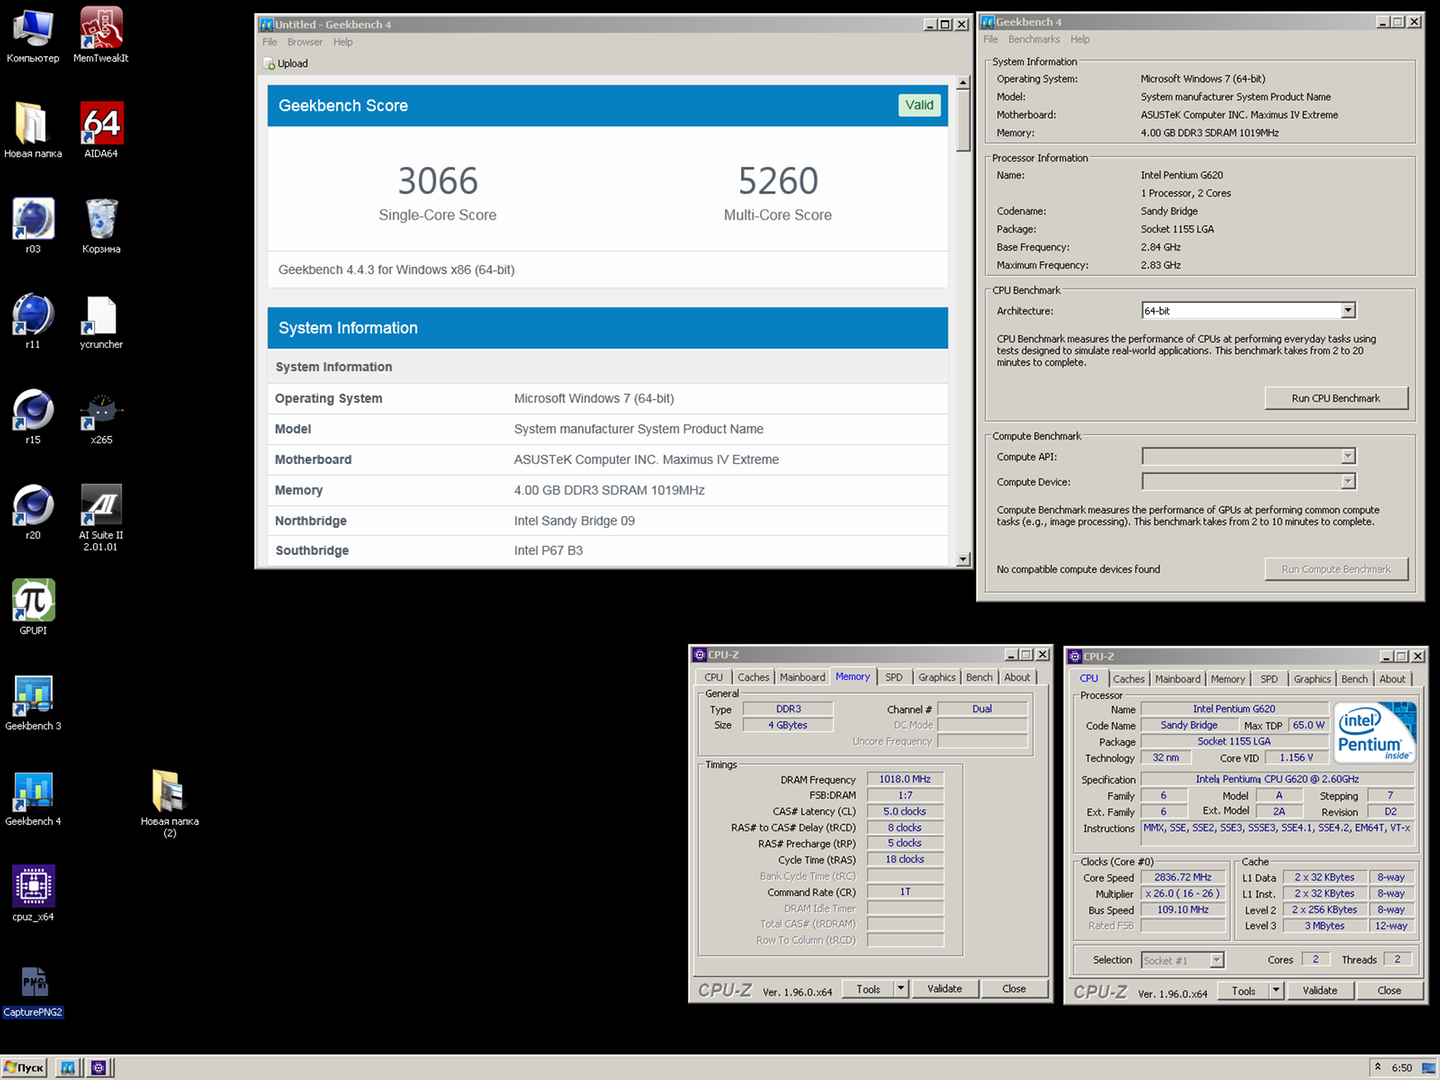
Task: Open the Geekbench 3 desktop shortcut
Action: click(x=33, y=702)
